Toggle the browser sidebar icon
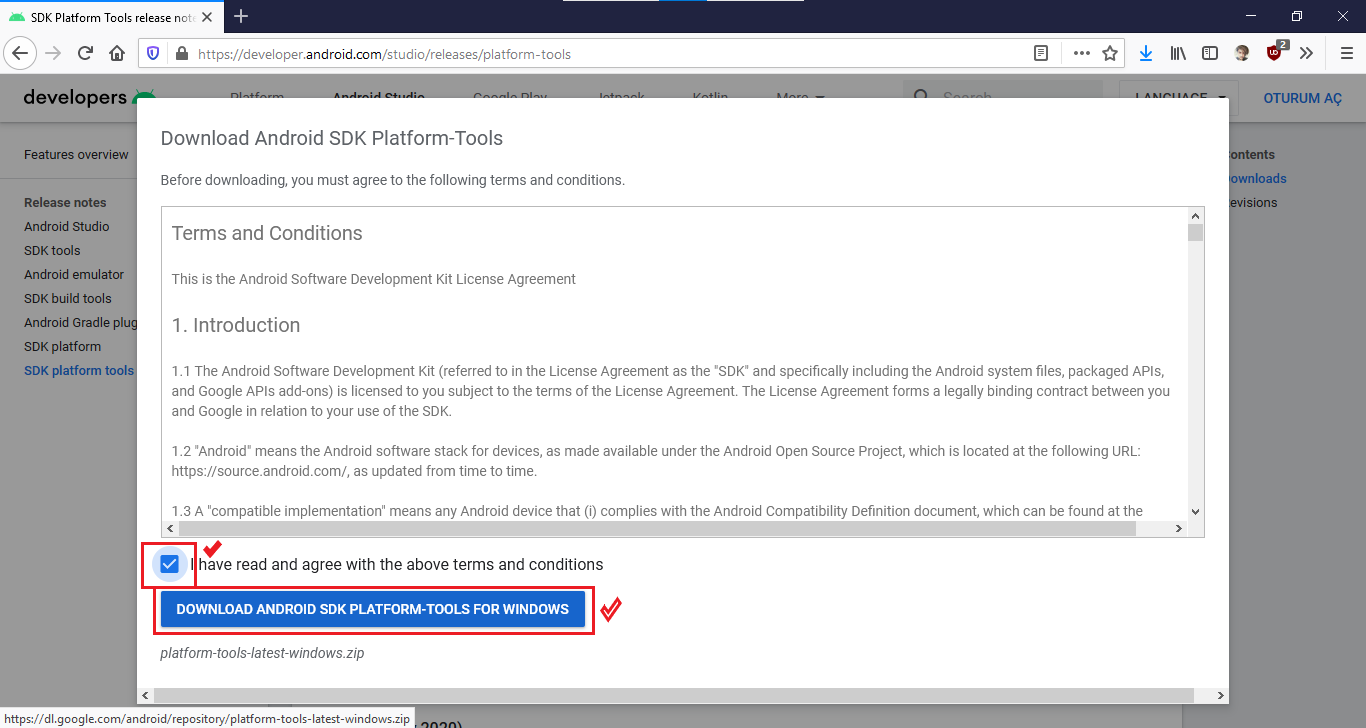The width and height of the screenshot is (1366, 728). point(1210,53)
